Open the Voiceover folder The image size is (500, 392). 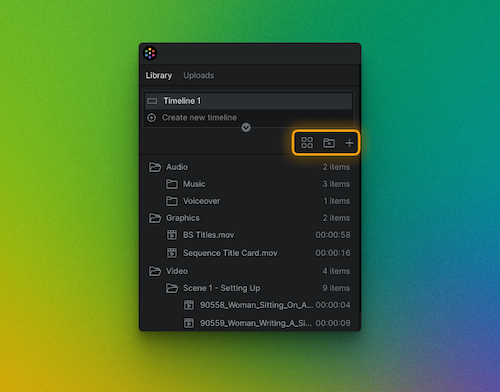(172, 201)
